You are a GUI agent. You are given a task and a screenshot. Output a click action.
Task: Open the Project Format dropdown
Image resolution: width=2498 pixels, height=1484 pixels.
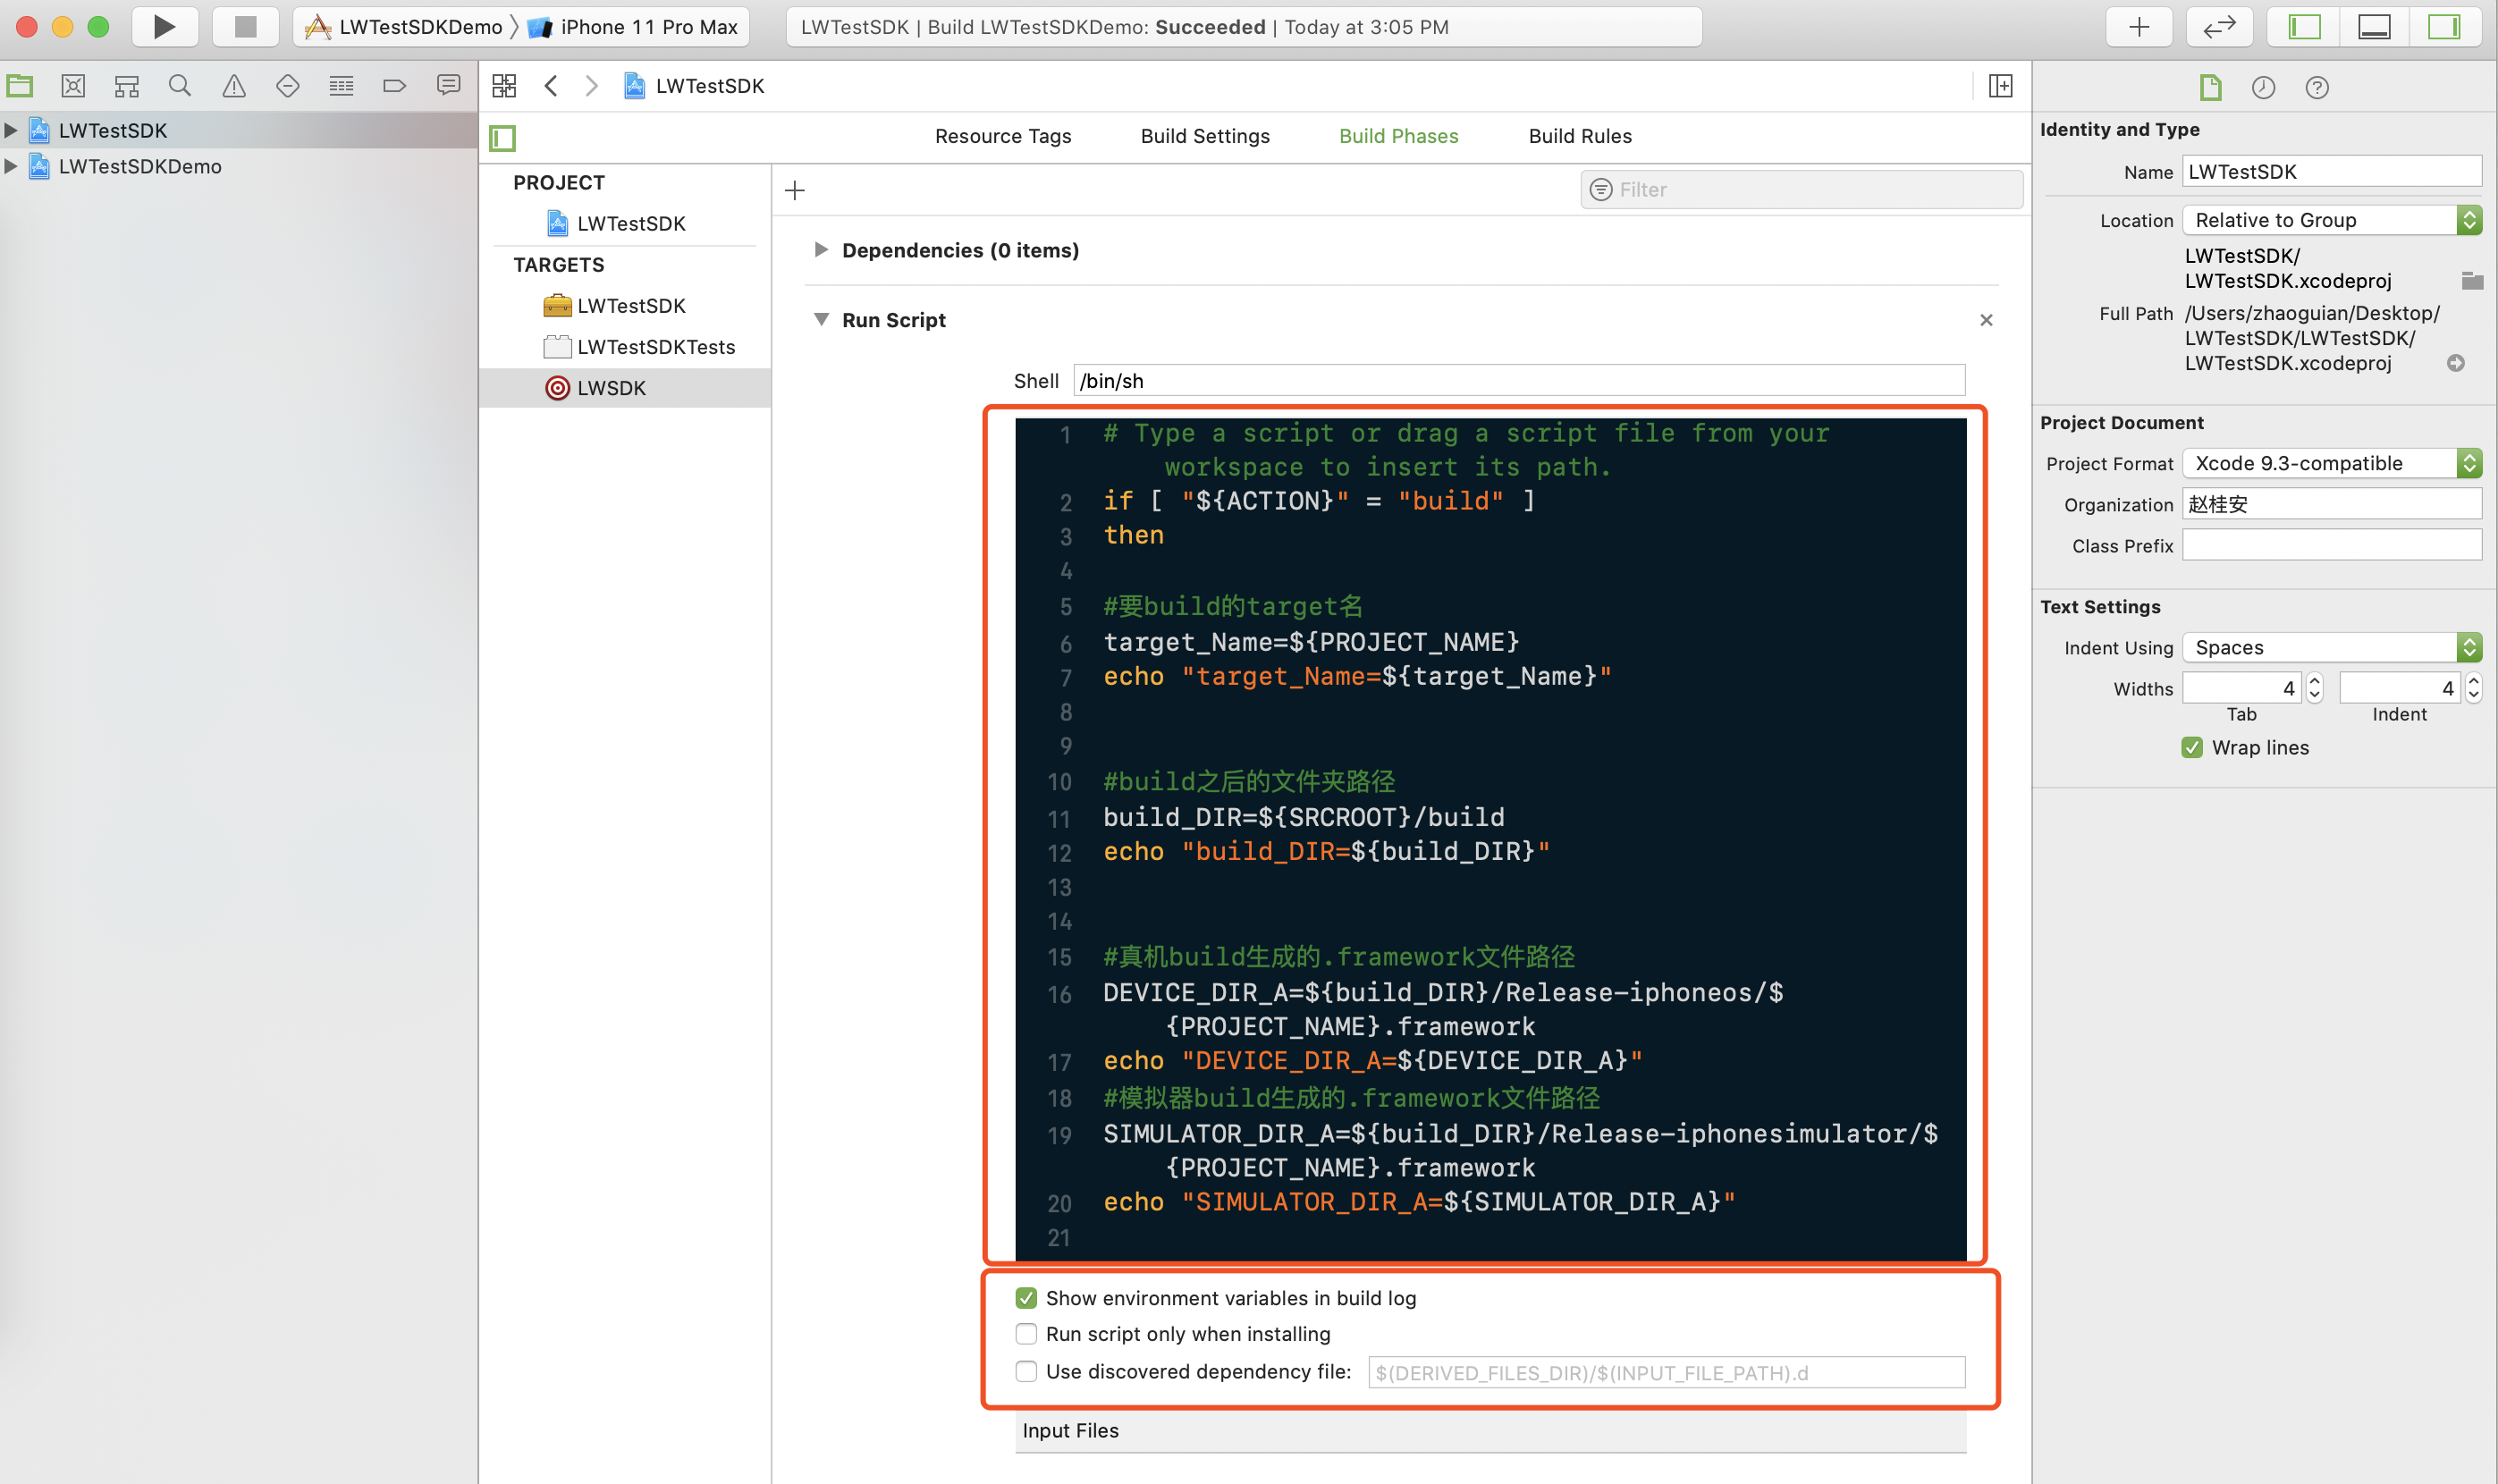(x=2330, y=463)
